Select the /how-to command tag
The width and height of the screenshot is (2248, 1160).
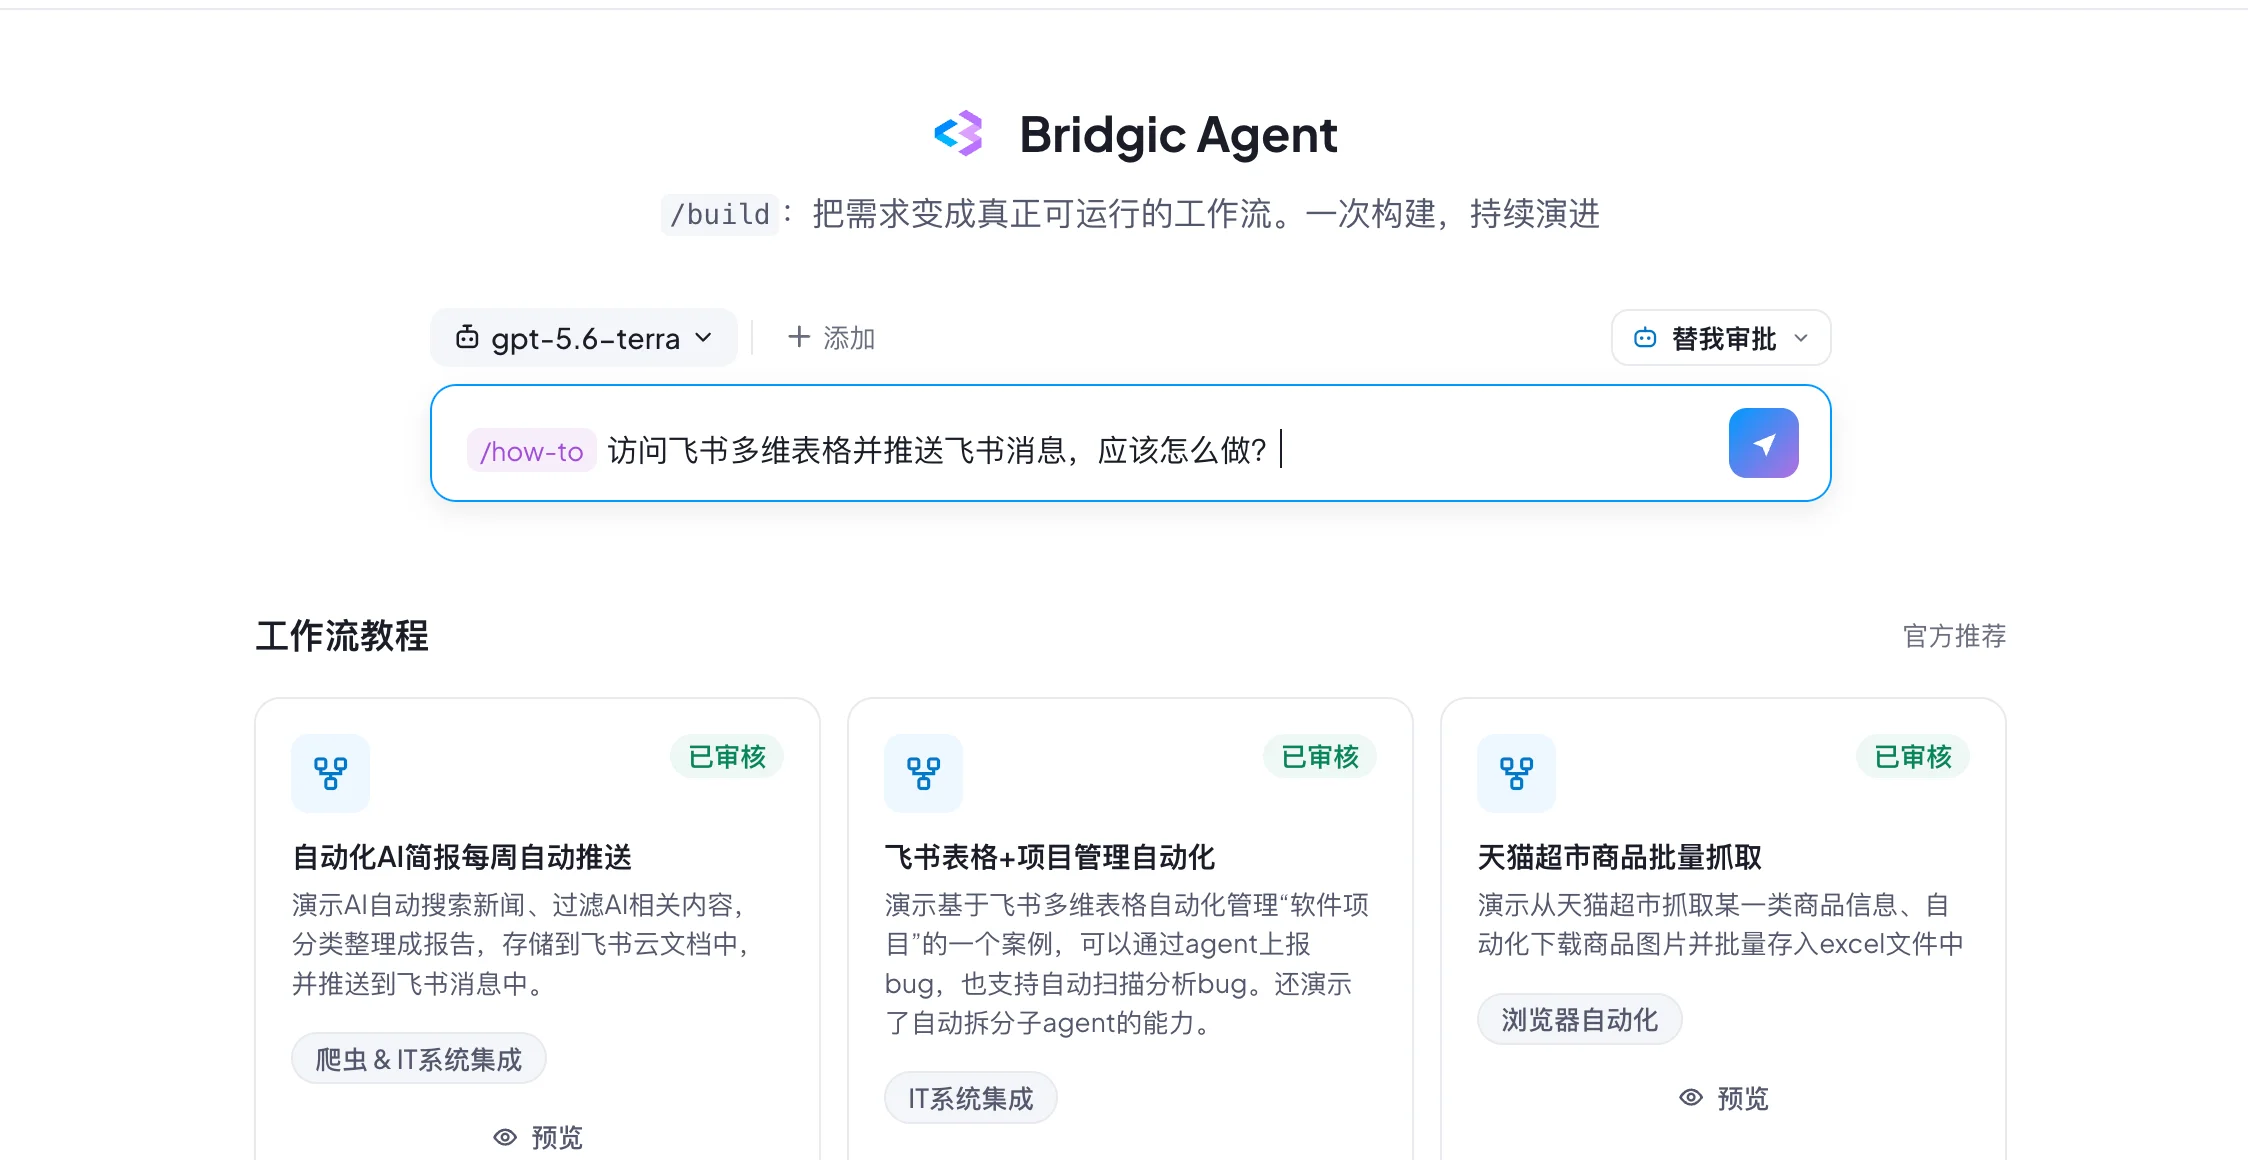pyautogui.click(x=531, y=451)
